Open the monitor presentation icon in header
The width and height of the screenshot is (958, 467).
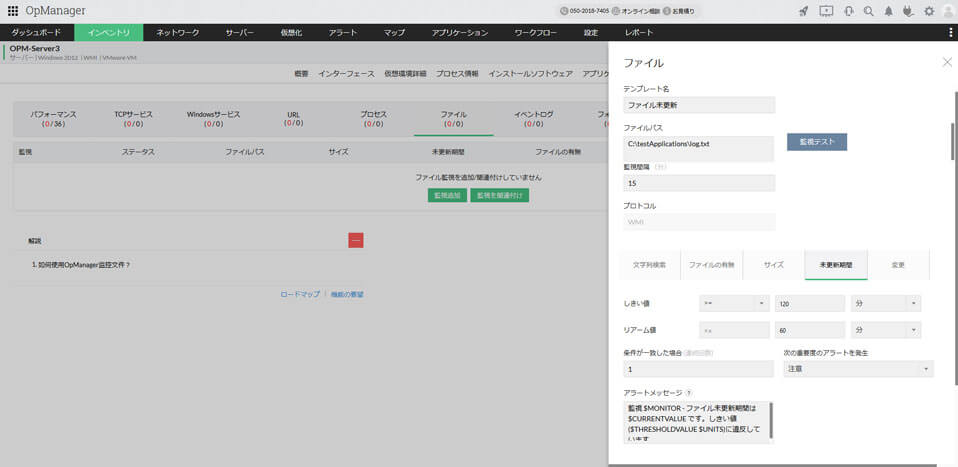[826, 11]
